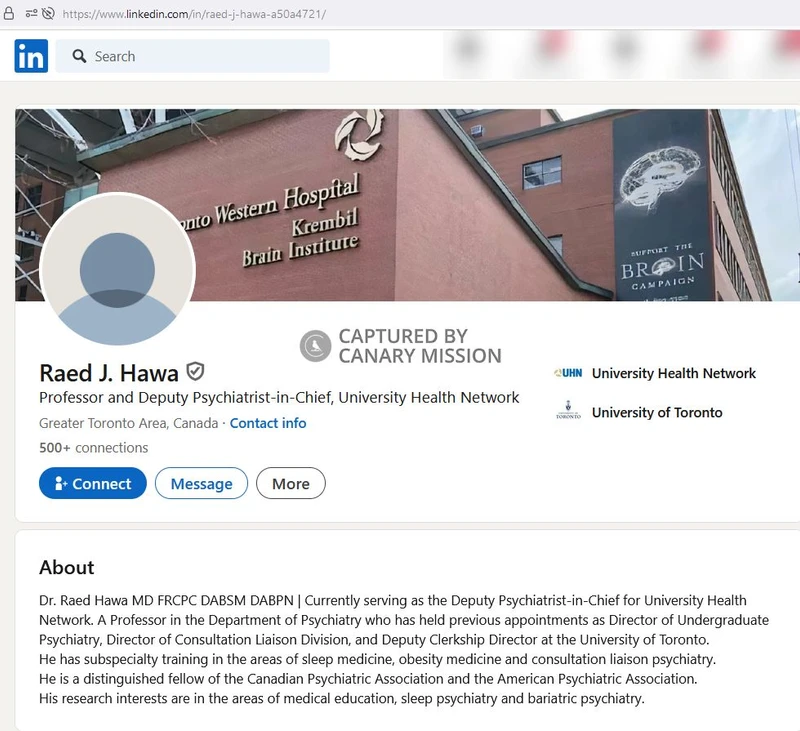The image size is (800, 731).
Task: Click the translate icon left of the address bar
Action: click(30, 13)
